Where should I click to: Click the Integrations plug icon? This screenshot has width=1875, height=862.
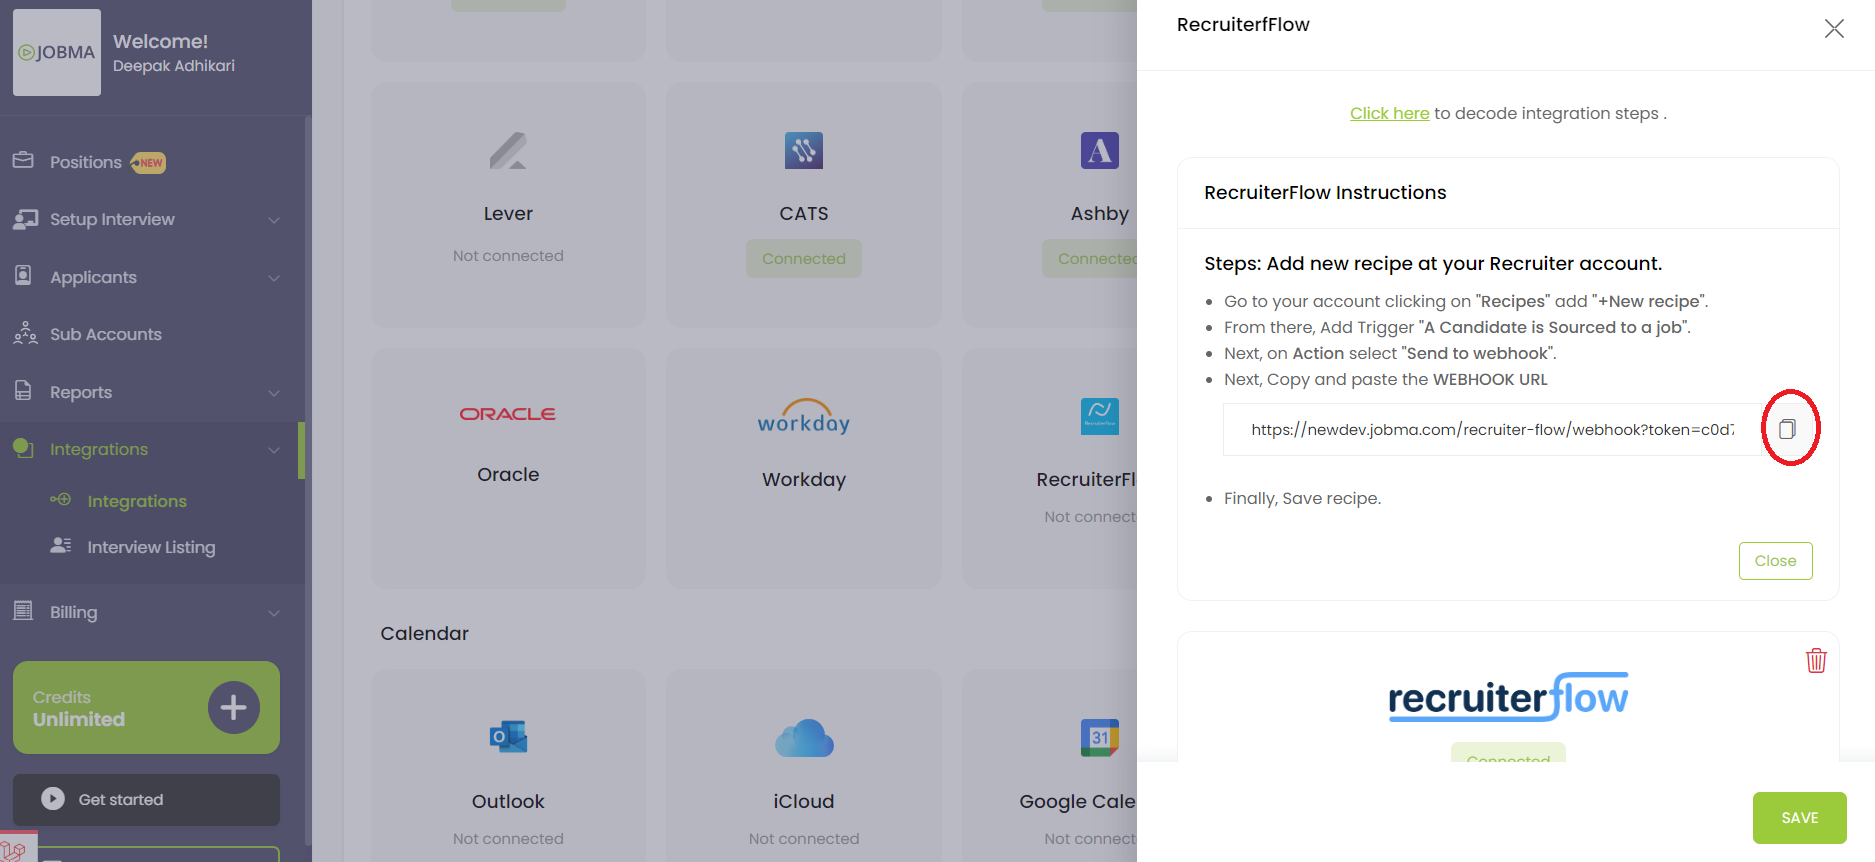[23, 448]
